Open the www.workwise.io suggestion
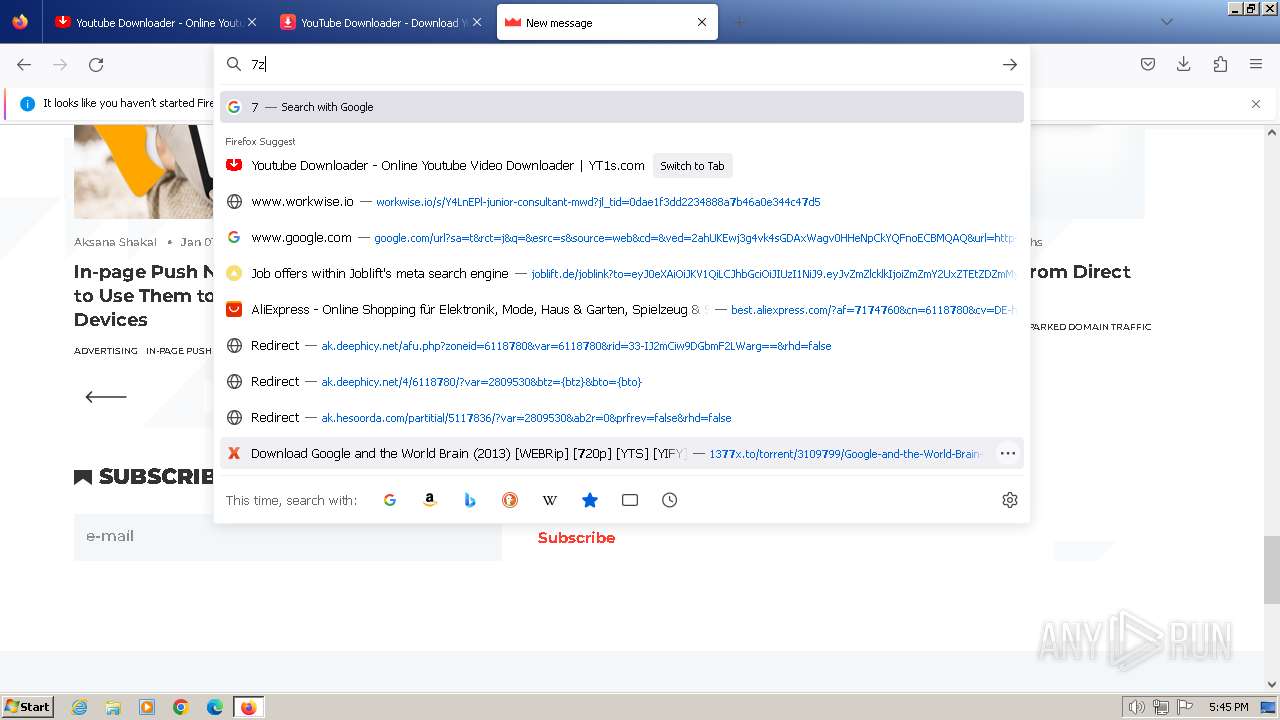Image resolution: width=1280 pixels, height=720 pixels. pyautogui.click(x=622, y=202)
